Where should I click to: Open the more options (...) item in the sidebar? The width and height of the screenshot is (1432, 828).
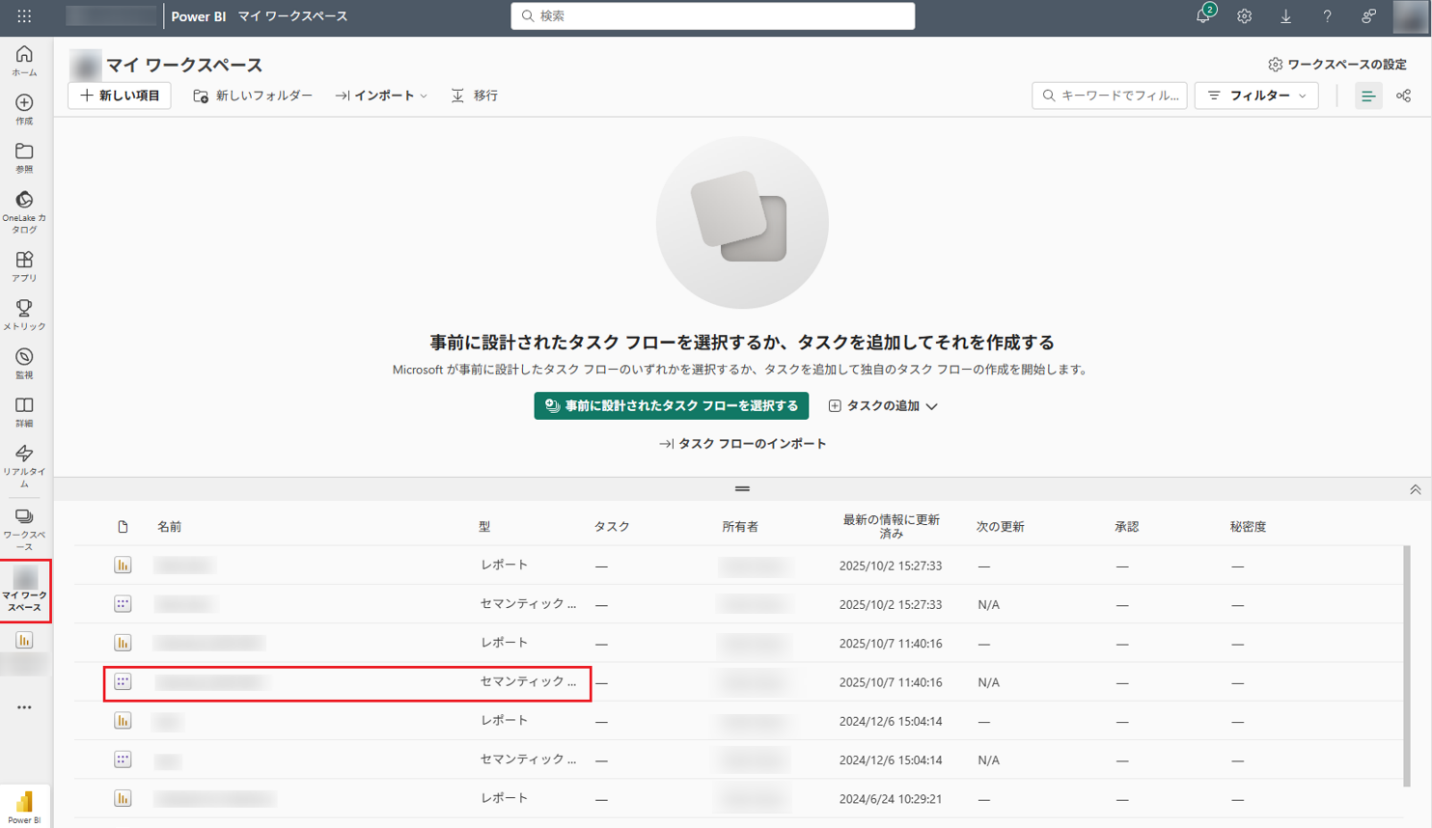pyautogui.click(x=23, y=707)
